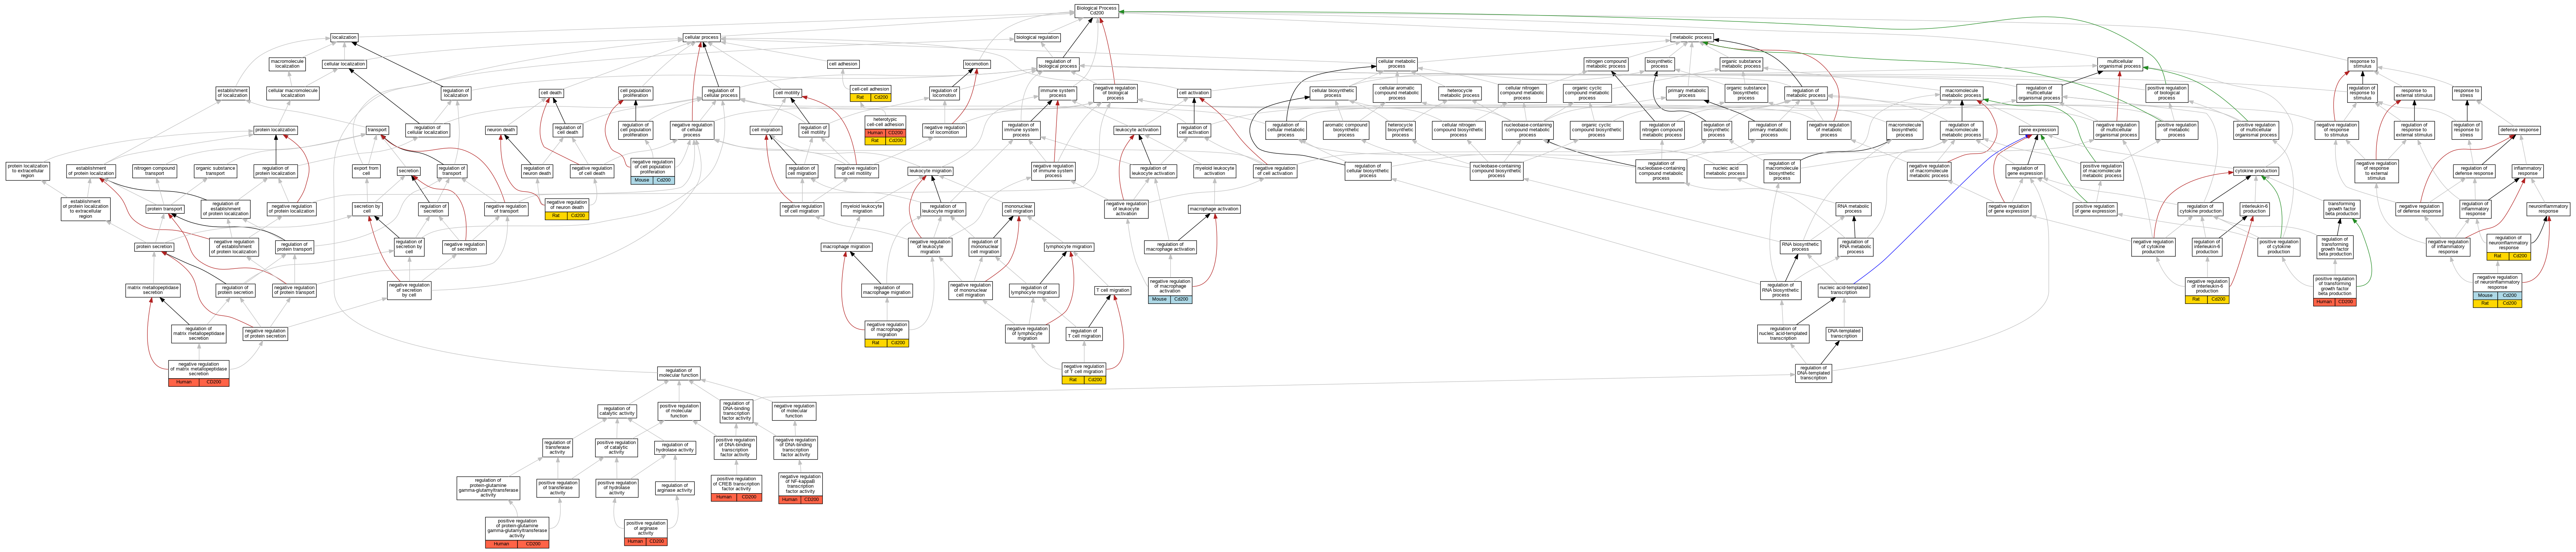This screenshot has height=552, width=2576.
Task: Click the Human cell under 'negative regulation of matrix metallopeptidase secretion'
Action: coord(184,382)
